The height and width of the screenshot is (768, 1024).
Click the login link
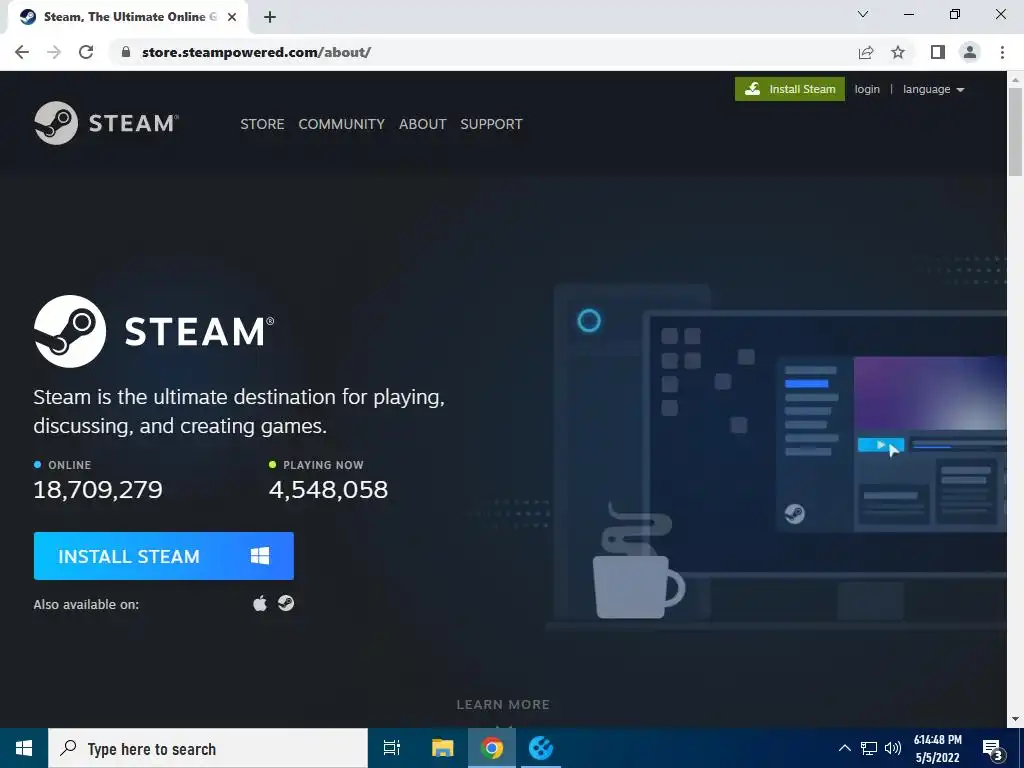pyautogui.click(x=867, y=89)
